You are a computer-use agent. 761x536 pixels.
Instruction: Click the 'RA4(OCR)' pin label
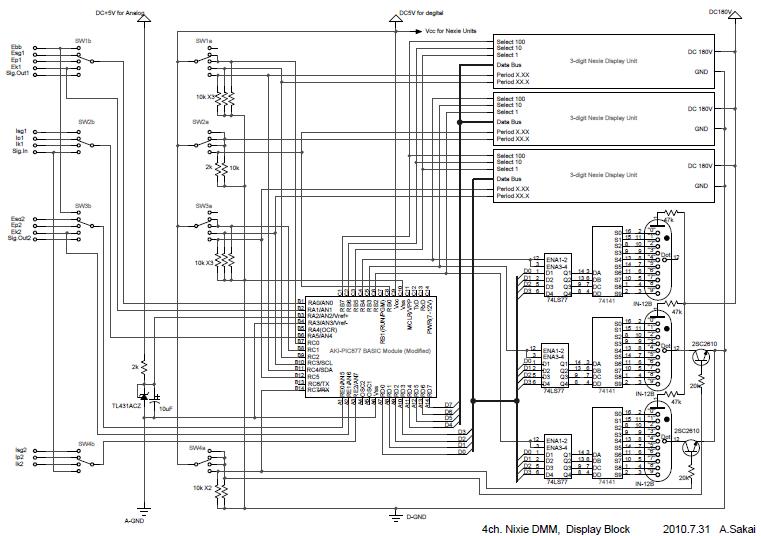pyautogui.click(x=322, y=330)
